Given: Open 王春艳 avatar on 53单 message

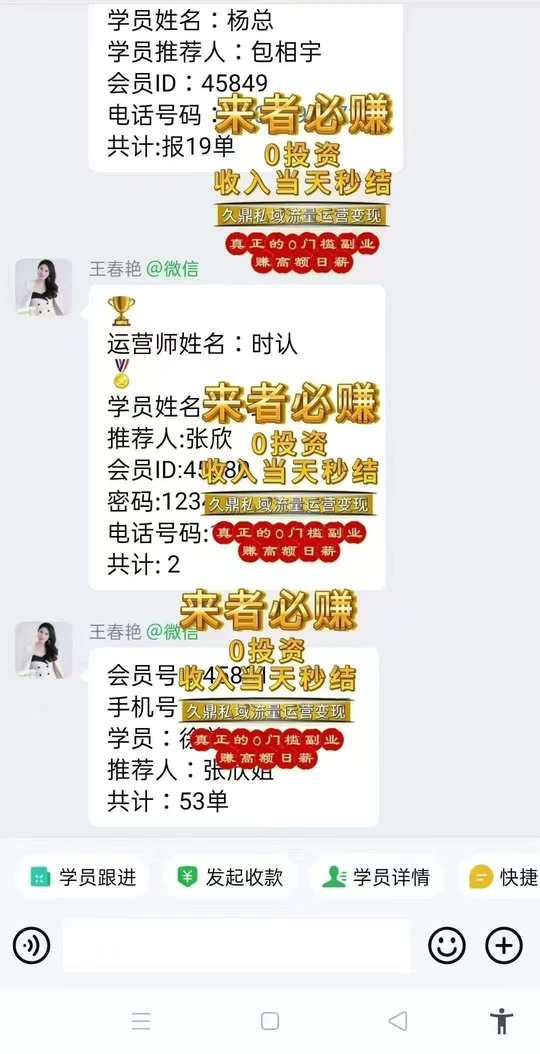Looking at the screenshot, I should (43, 649).
